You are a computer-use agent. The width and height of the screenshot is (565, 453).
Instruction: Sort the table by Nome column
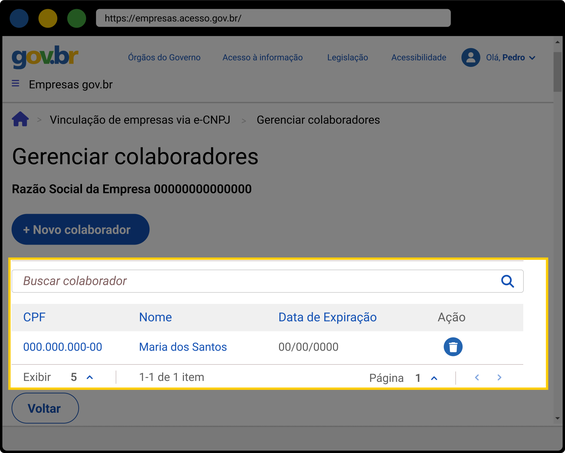[155, 317]
